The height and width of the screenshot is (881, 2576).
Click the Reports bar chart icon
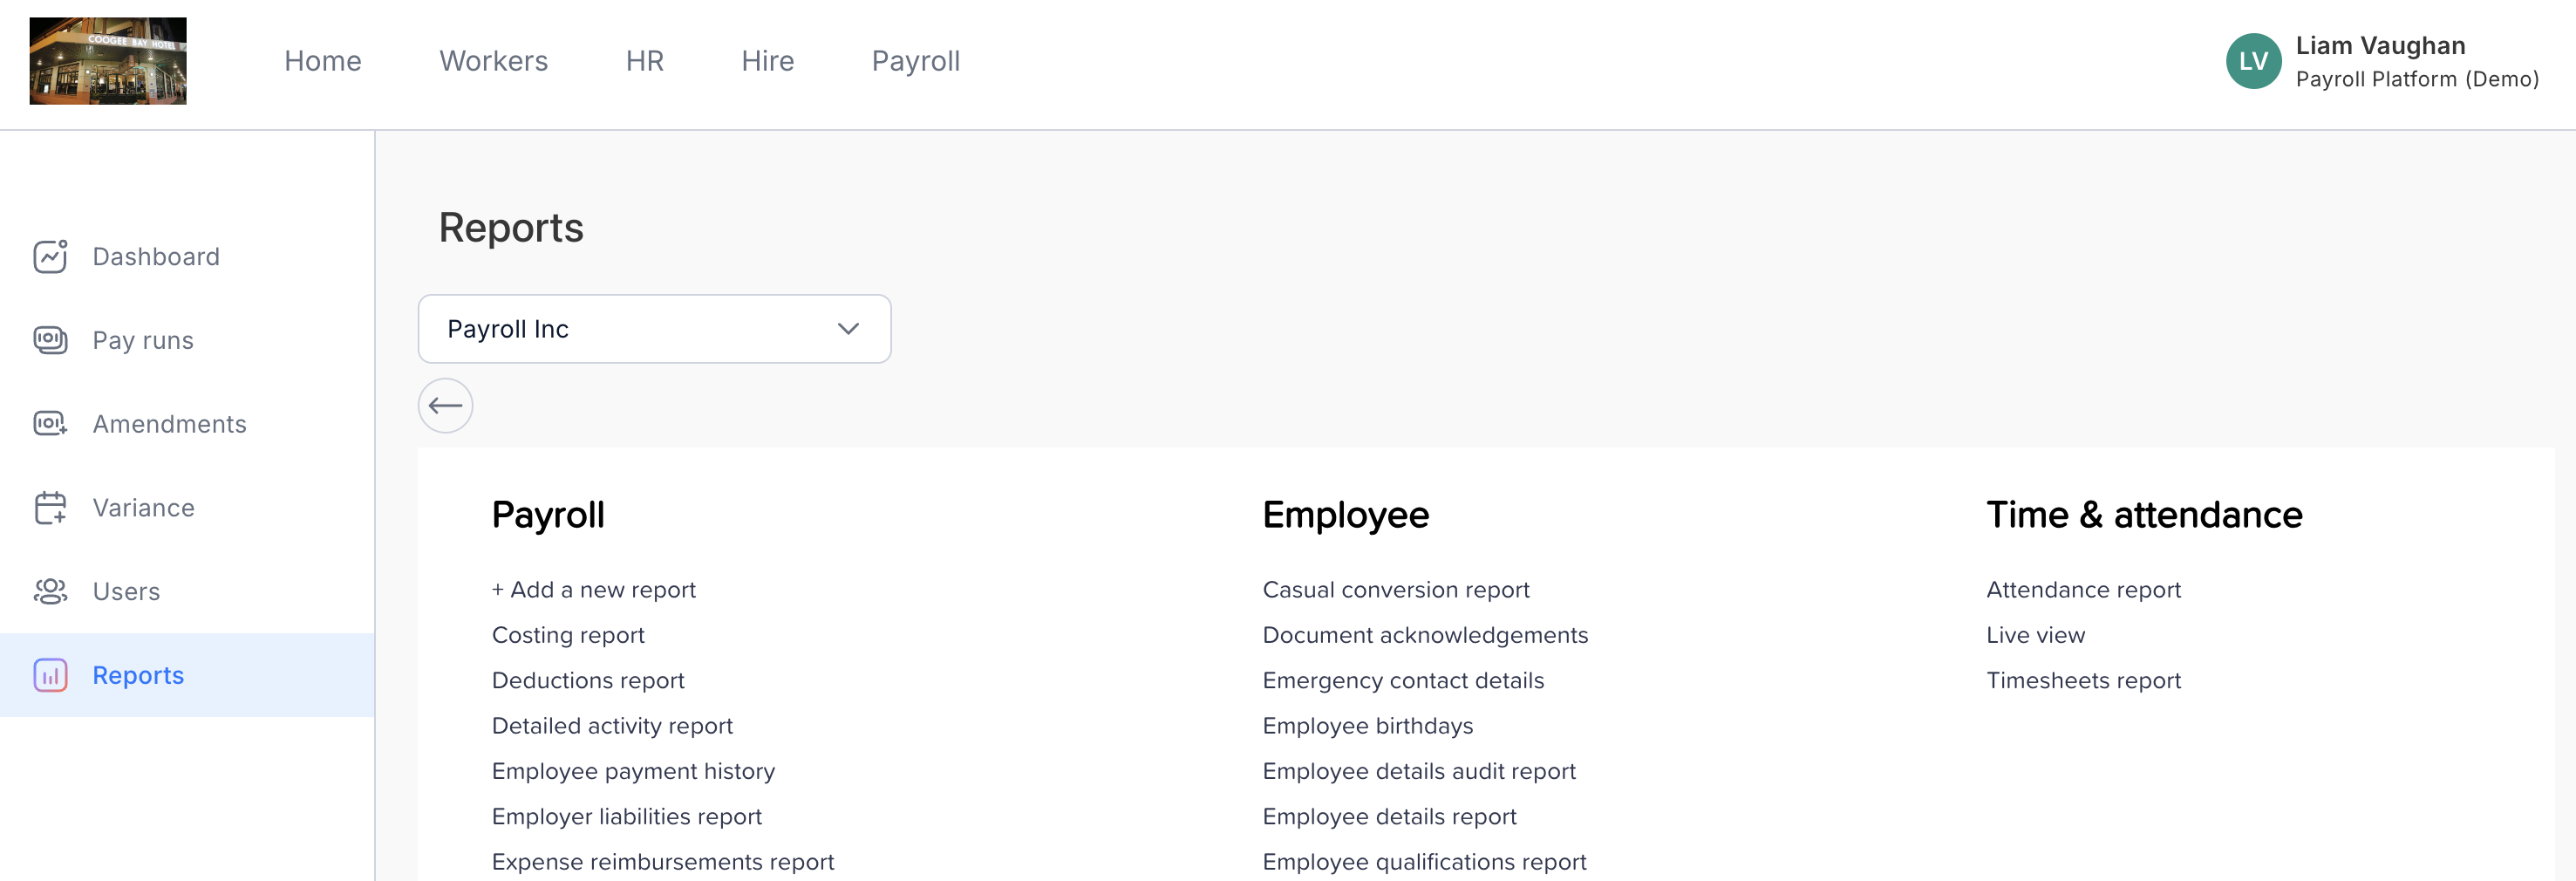click(50, 675)
